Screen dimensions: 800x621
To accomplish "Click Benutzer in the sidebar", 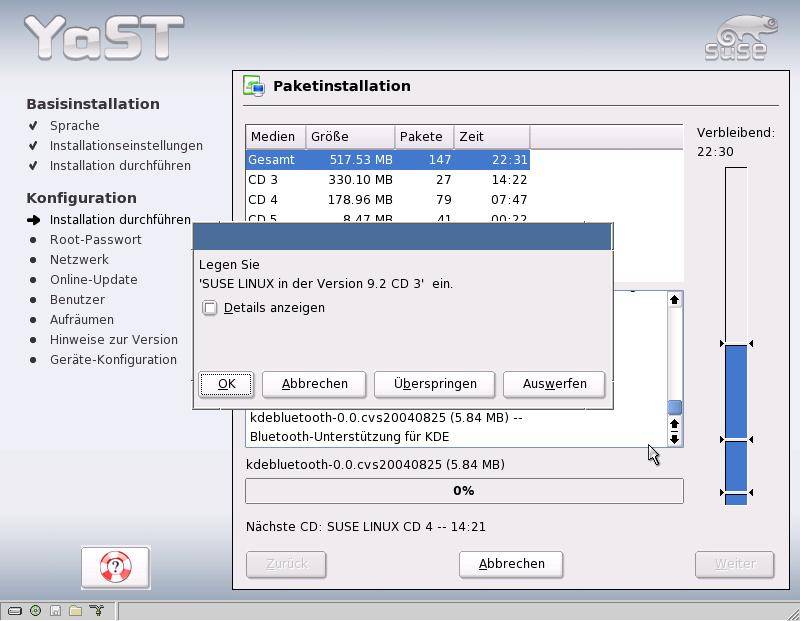I will click(77, 300).
